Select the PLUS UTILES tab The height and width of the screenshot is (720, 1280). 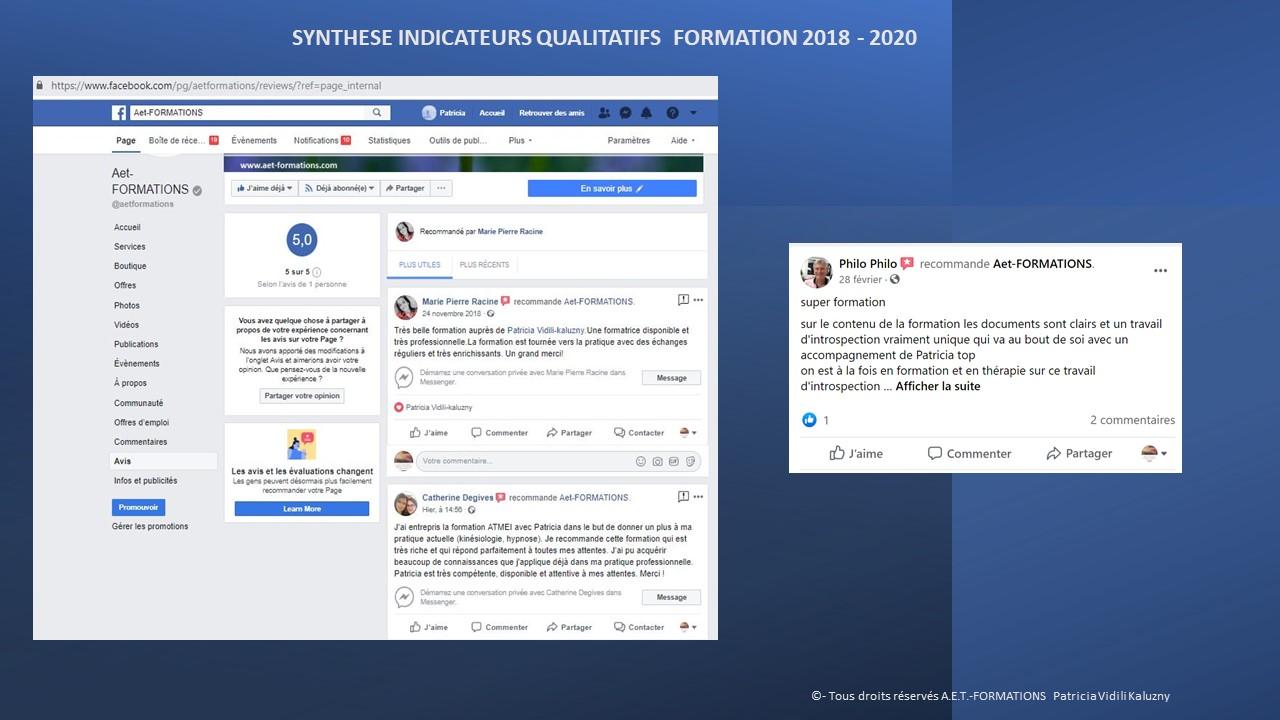click(419, 265)
